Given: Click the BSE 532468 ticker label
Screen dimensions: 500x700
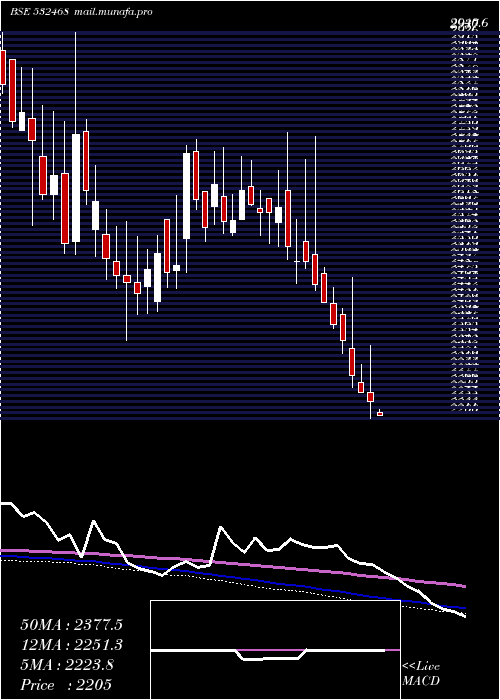Looking at the screenshot, I should pyautogui.click(x=39, y=12).
